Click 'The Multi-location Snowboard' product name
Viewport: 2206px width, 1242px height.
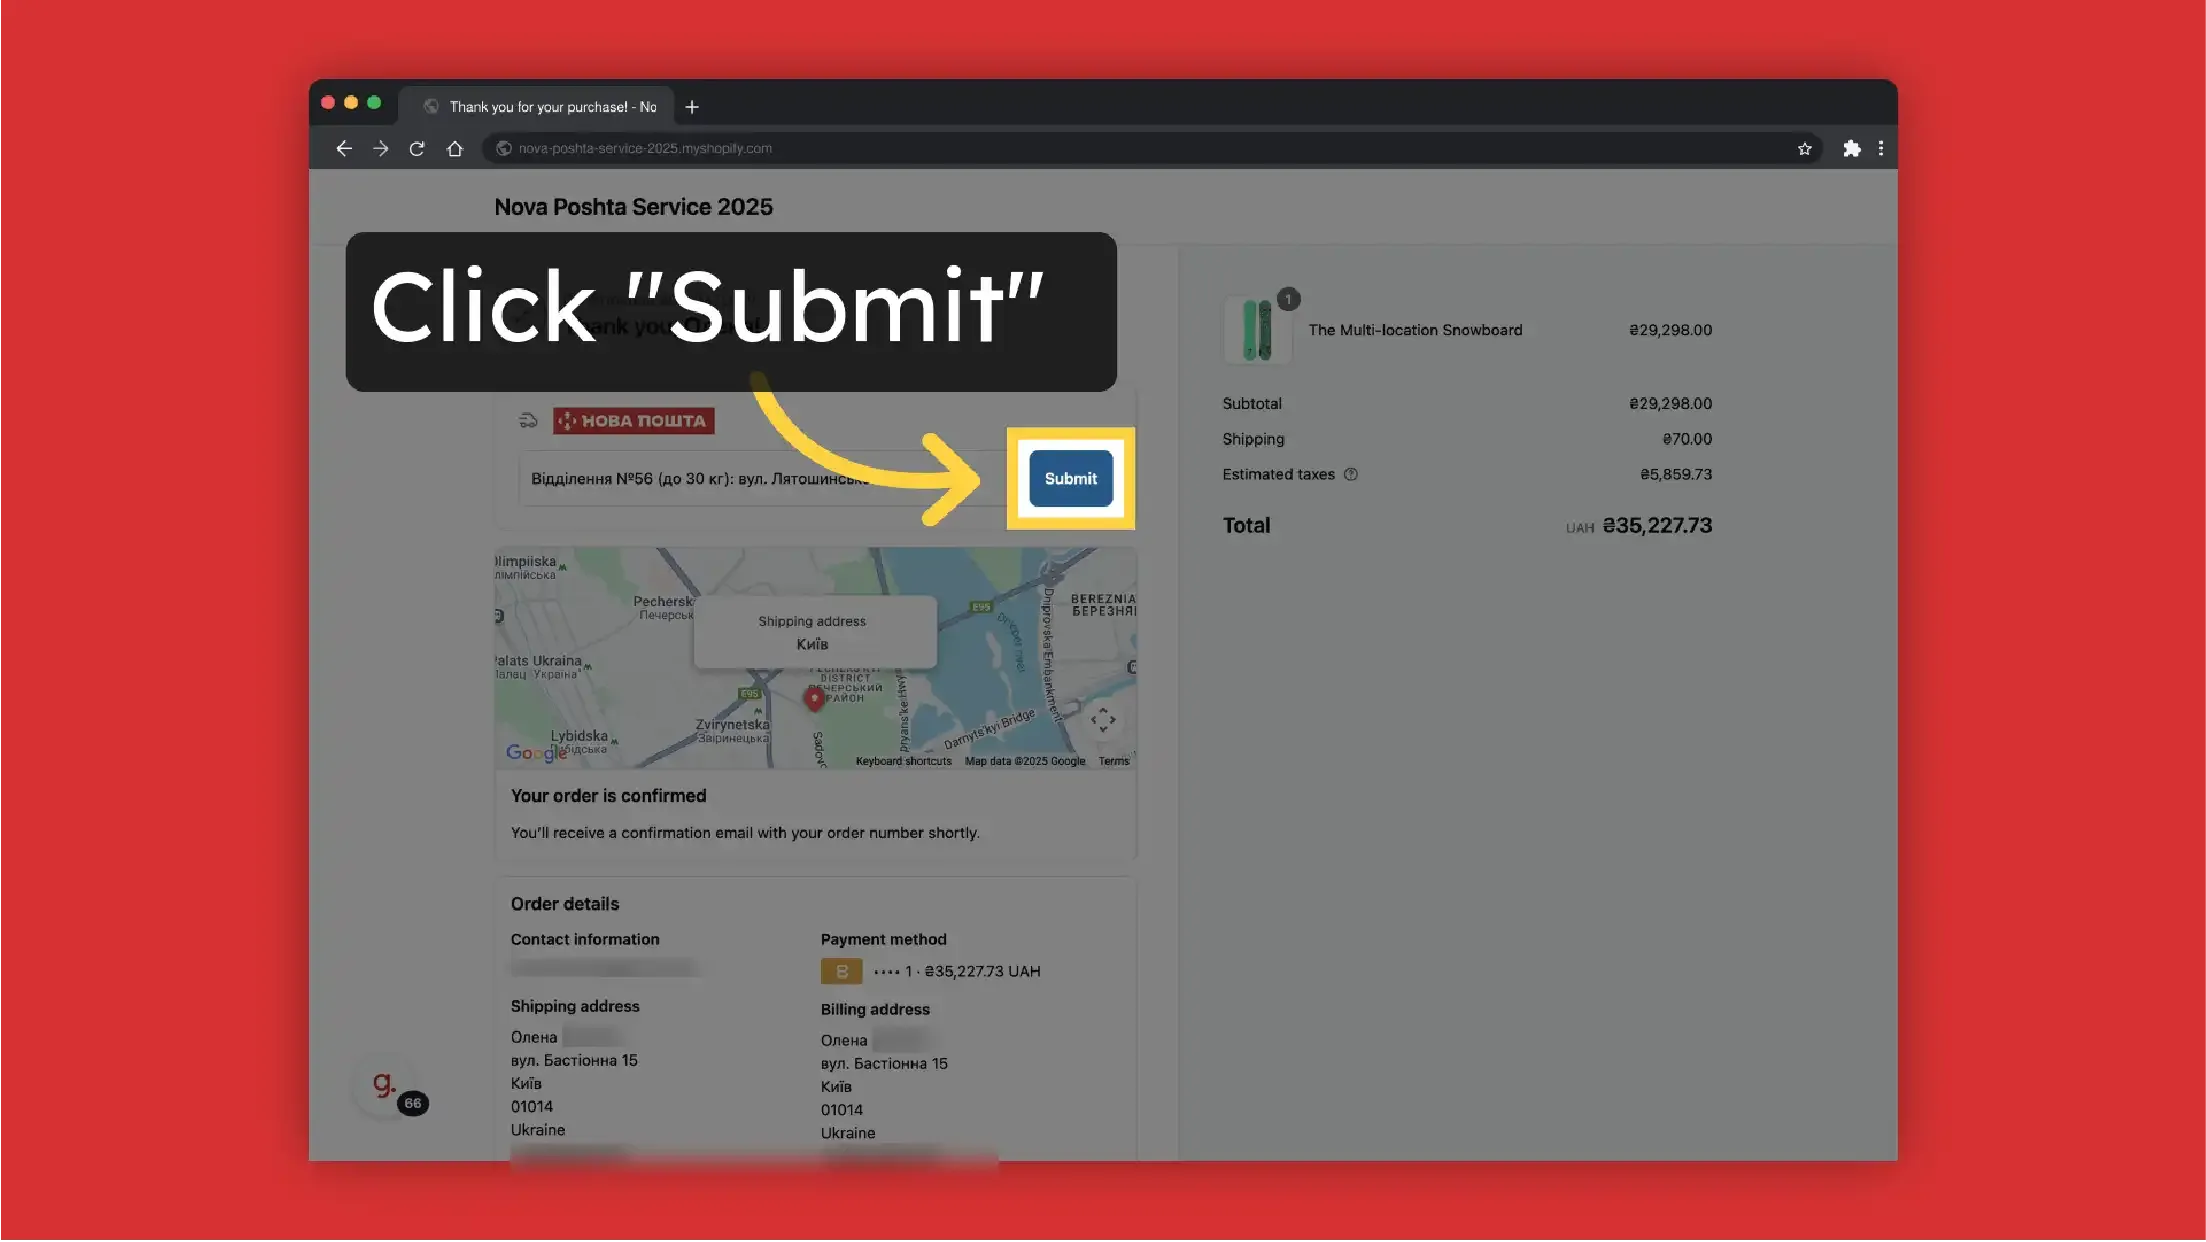pyautogui.click(x=1415, y=330)
